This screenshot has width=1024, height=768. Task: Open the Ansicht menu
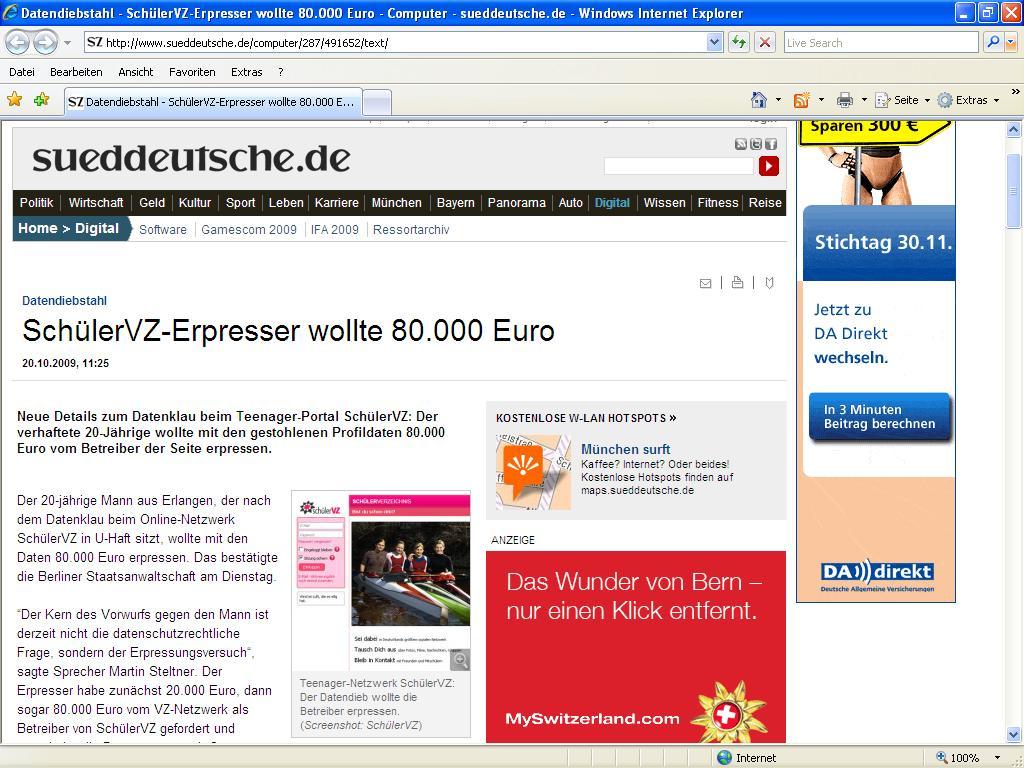click(136, 72)
